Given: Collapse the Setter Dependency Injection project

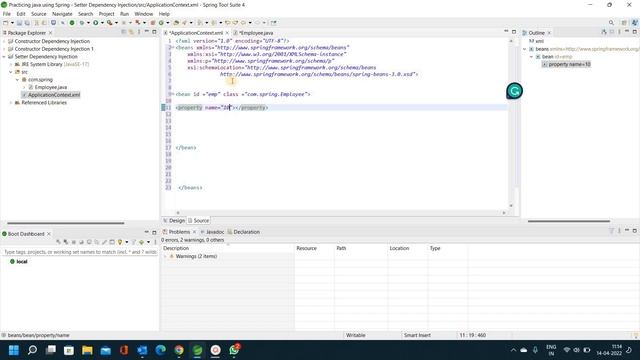Looking at the screenshot, I should click(4, 57).
